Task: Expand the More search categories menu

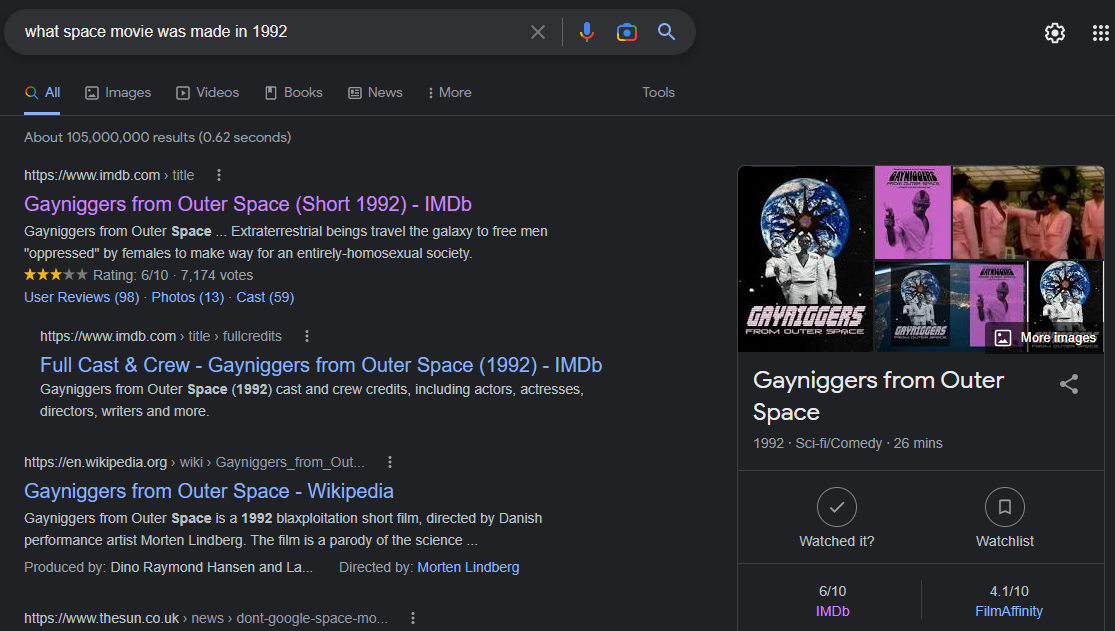Action: click(449, 92)
